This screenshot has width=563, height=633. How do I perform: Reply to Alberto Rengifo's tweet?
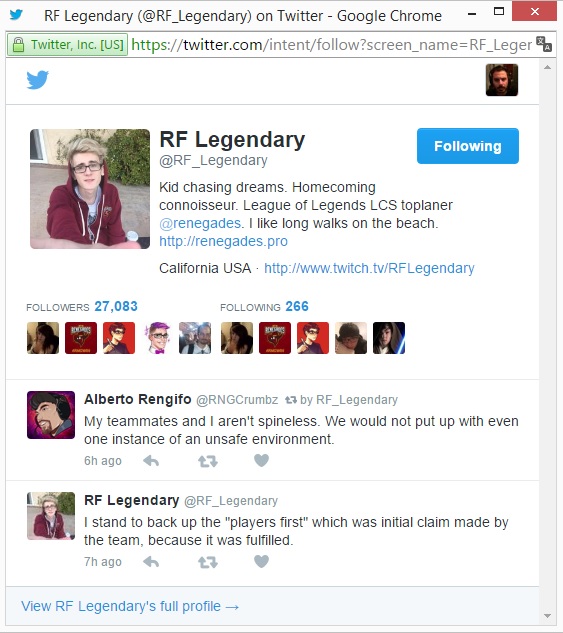(151, 461)
